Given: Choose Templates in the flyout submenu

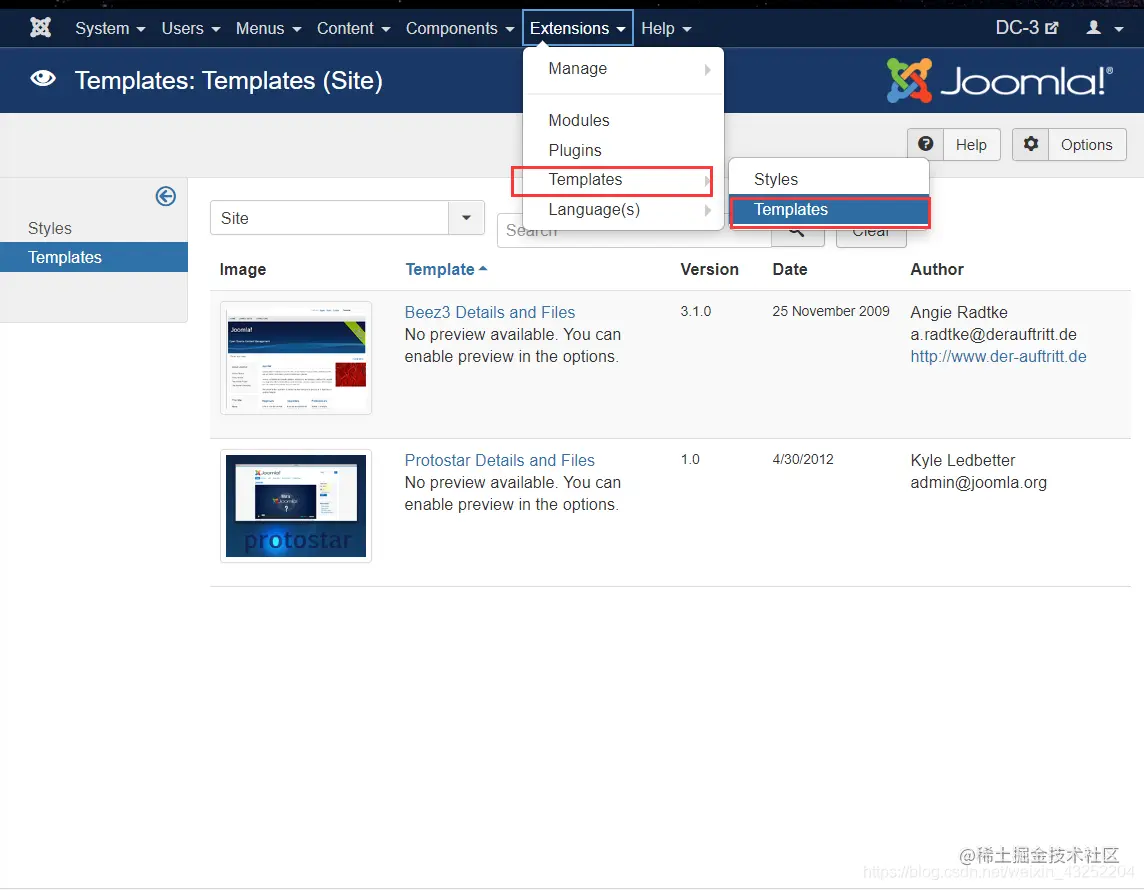Looking at the screenshot, I should pos(830,210).
